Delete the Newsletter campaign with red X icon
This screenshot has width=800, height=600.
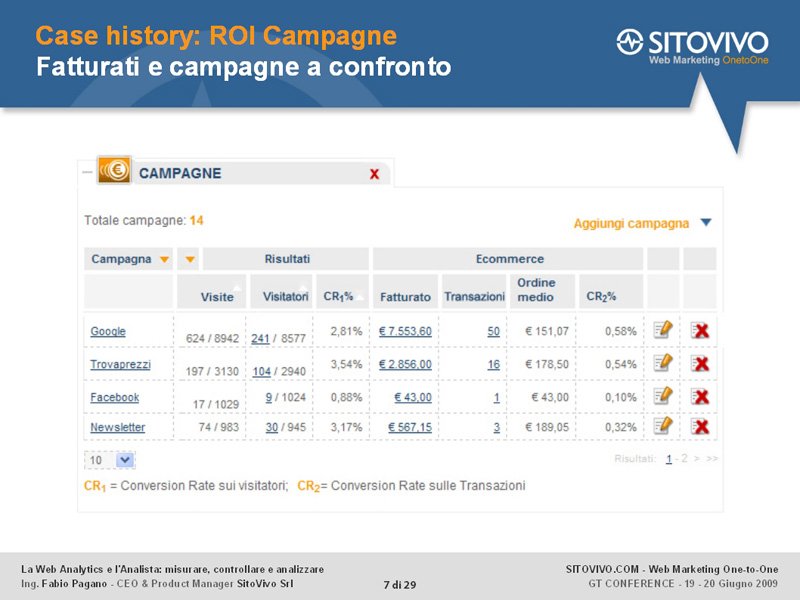(700, 426)
